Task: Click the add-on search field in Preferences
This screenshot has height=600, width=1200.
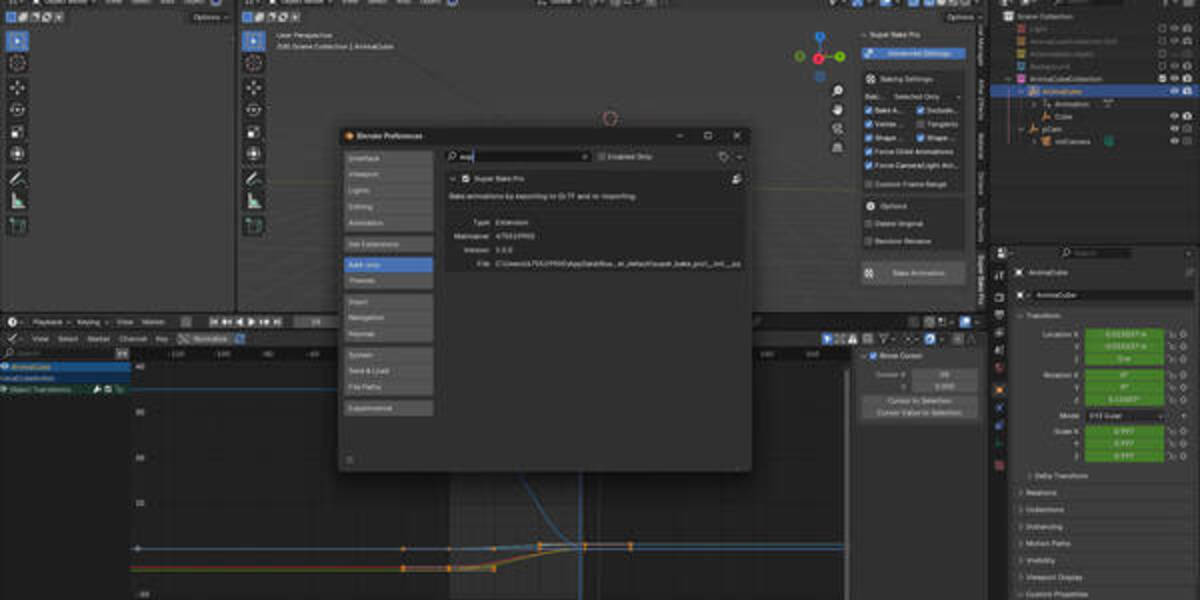Action: [x=518, y=156]
